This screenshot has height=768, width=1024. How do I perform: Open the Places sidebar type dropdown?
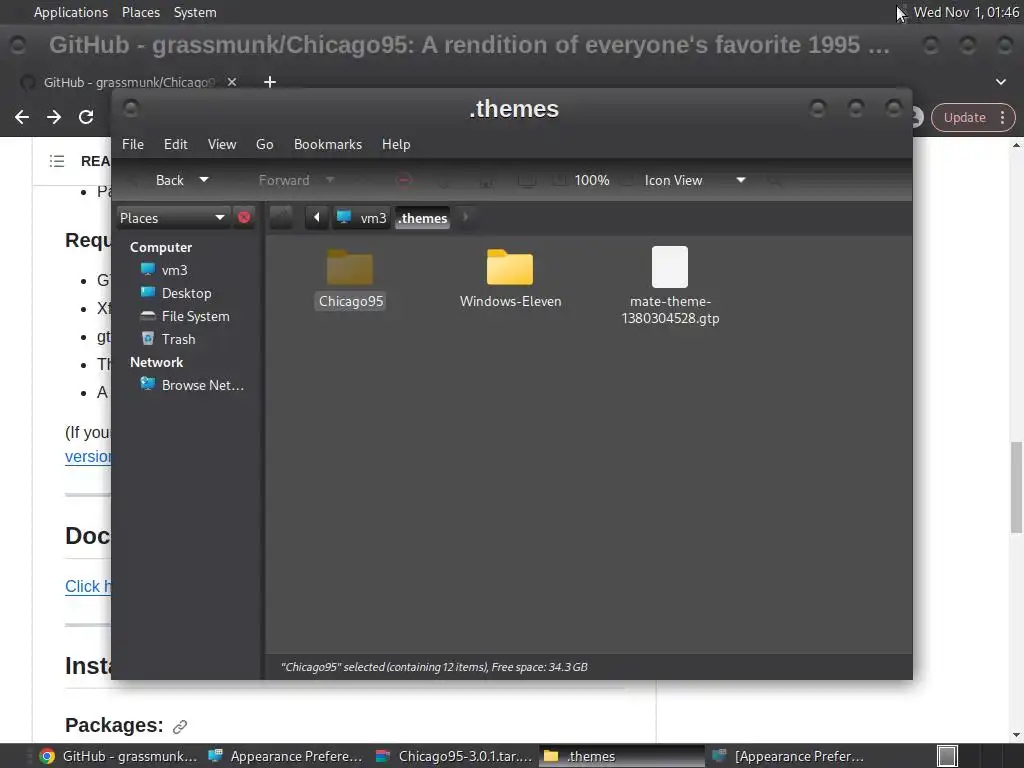[x=172, y=217]
